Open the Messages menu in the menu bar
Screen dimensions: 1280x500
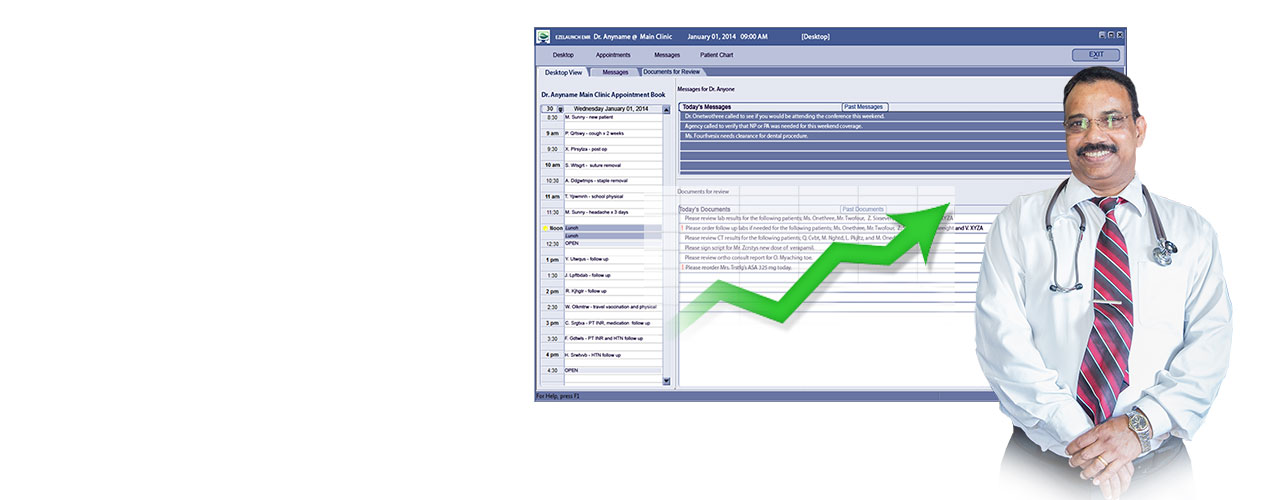[667, 55]
